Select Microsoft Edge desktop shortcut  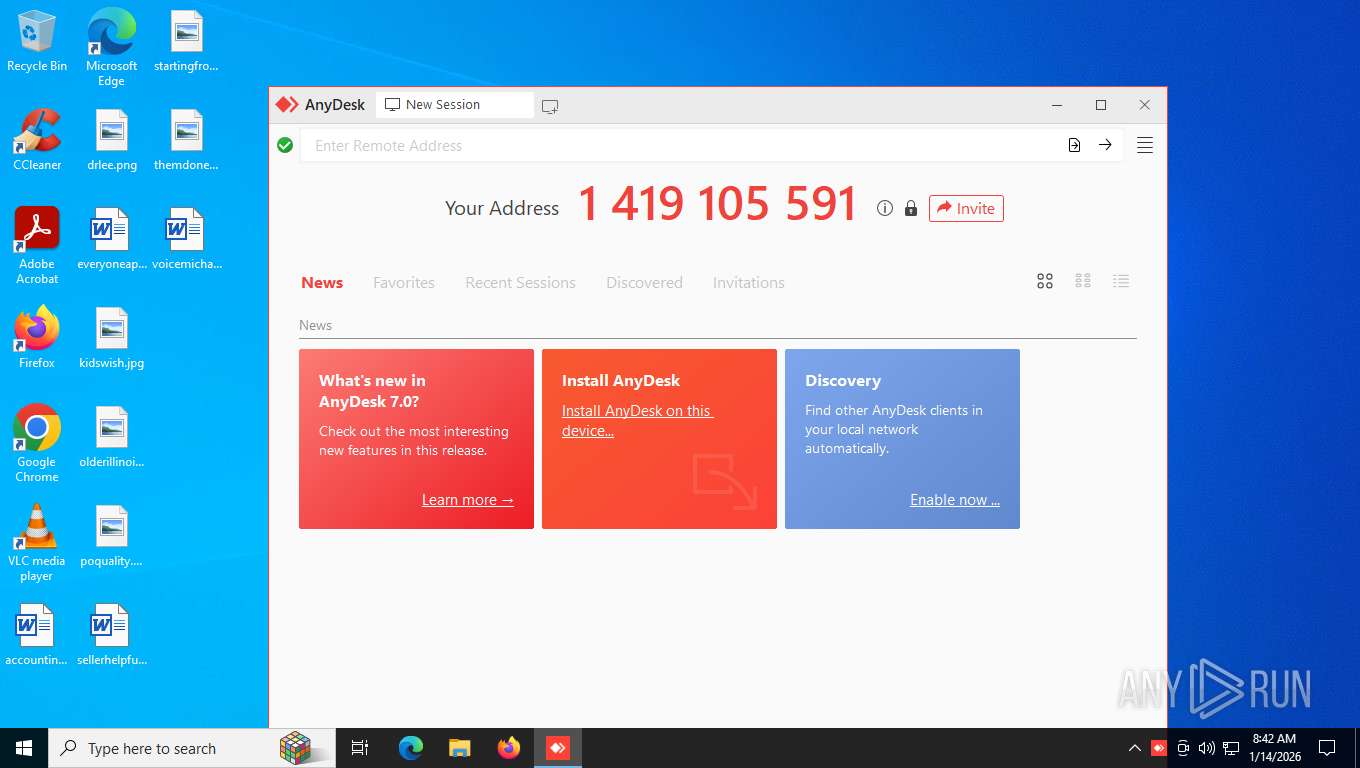[111, 47]
